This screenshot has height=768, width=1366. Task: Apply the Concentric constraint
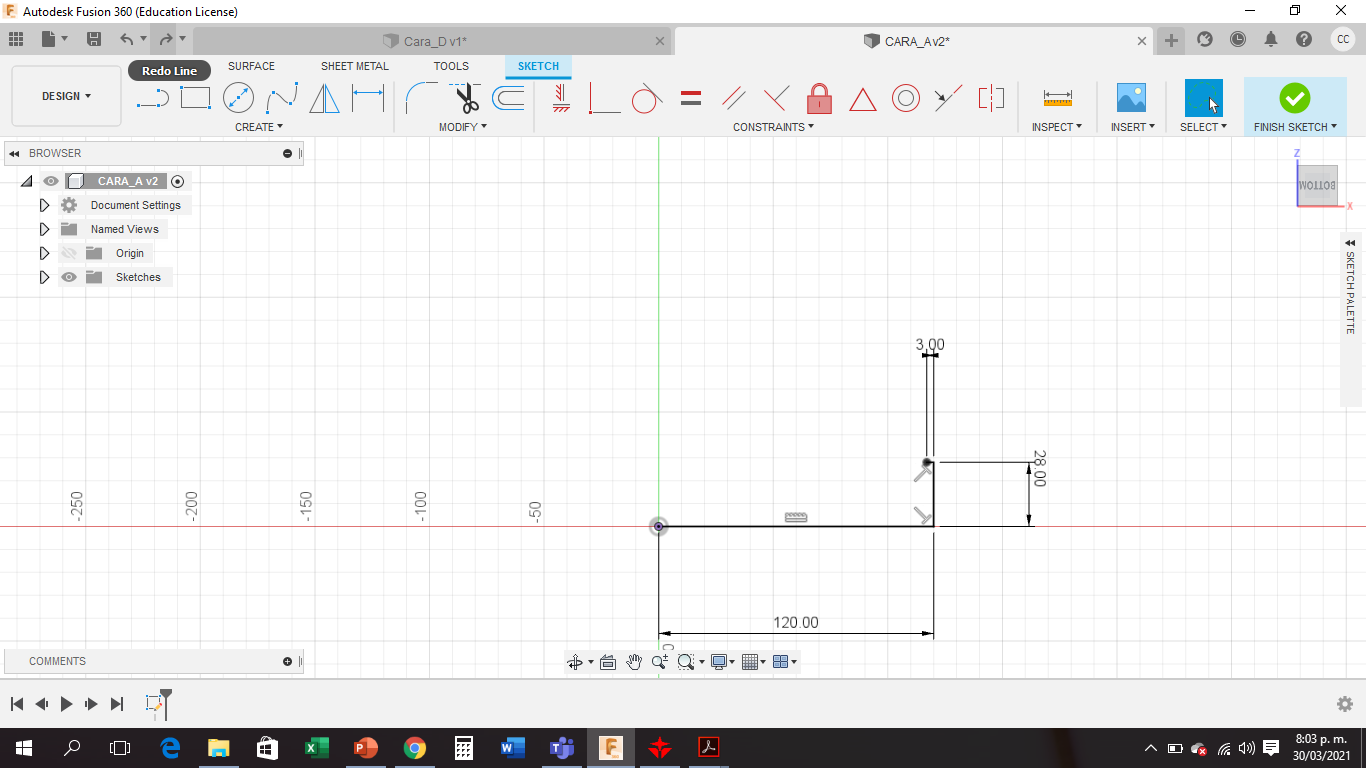tap(906, 98)
